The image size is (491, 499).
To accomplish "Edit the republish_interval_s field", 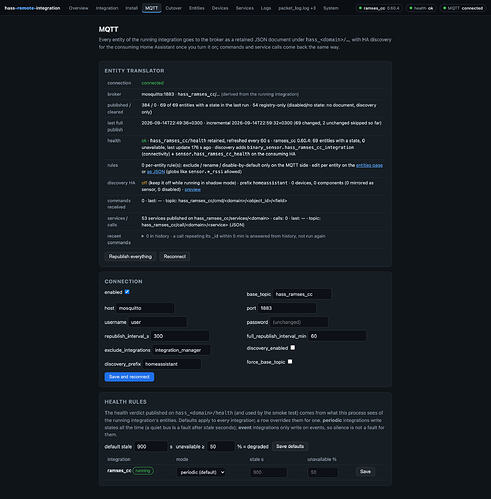I will (x=180, y=336).
